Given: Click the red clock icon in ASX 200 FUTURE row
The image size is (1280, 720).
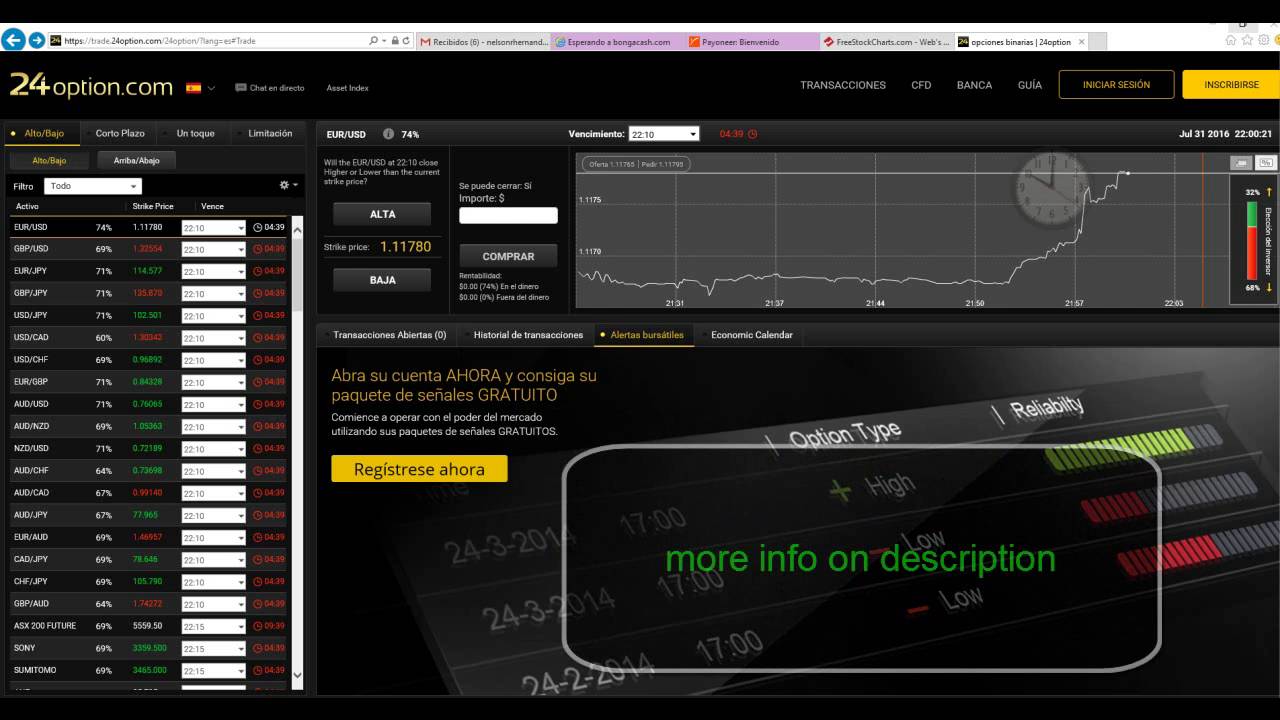Looking at the screenshot, I should [258, 626].
